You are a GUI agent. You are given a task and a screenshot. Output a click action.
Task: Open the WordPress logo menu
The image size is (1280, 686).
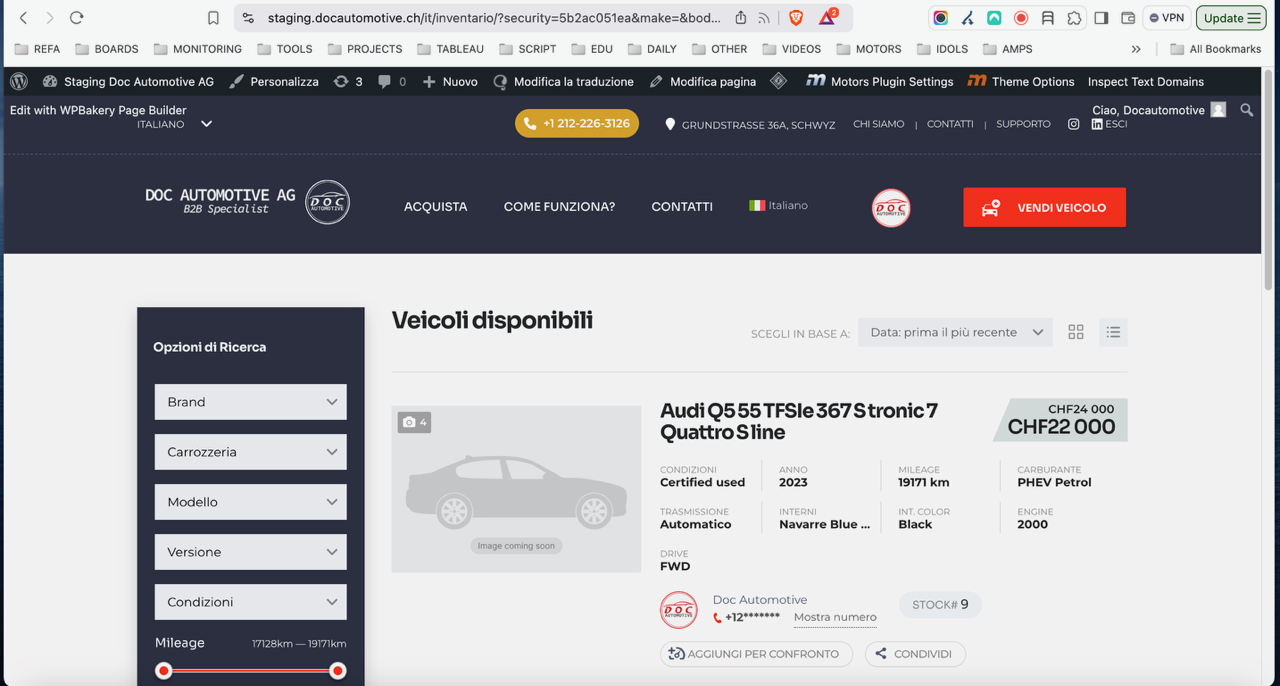[19, 81]
